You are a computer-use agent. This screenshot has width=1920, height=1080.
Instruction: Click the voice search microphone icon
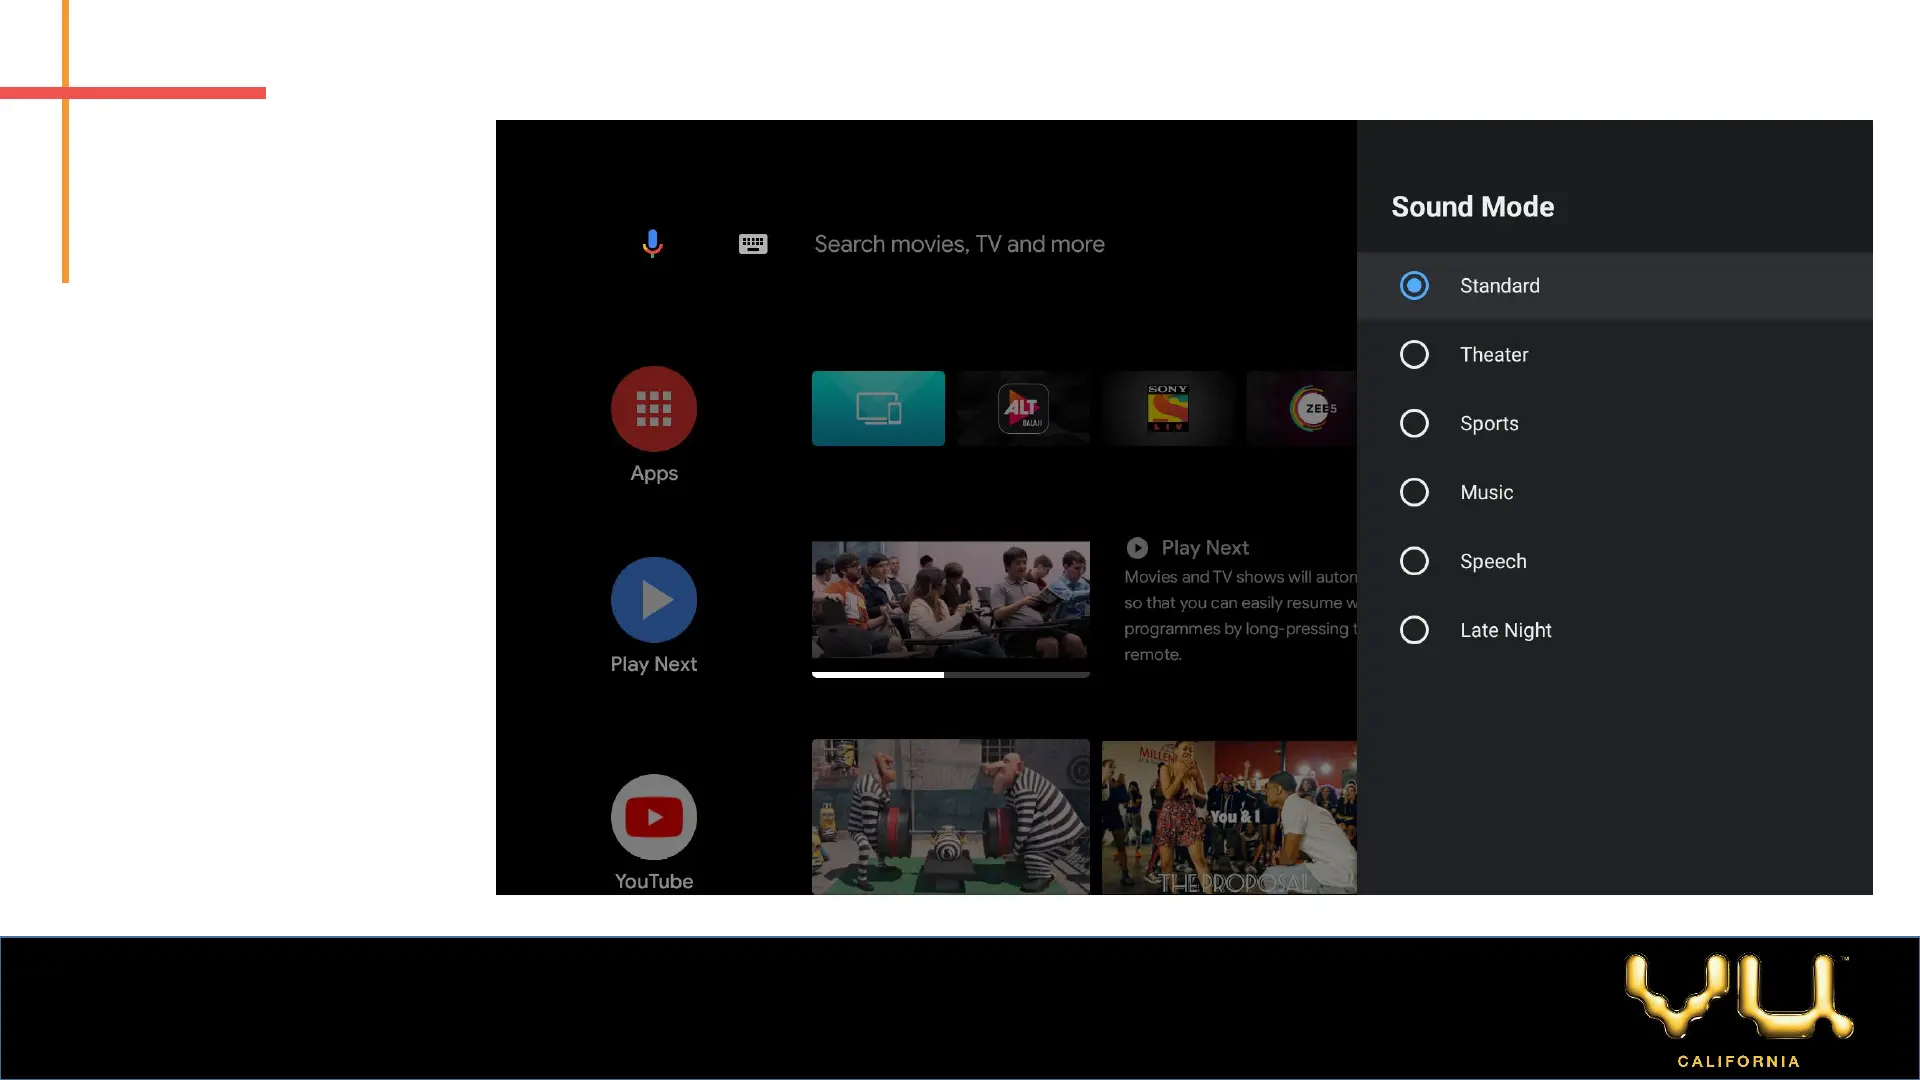click(652, 243)
